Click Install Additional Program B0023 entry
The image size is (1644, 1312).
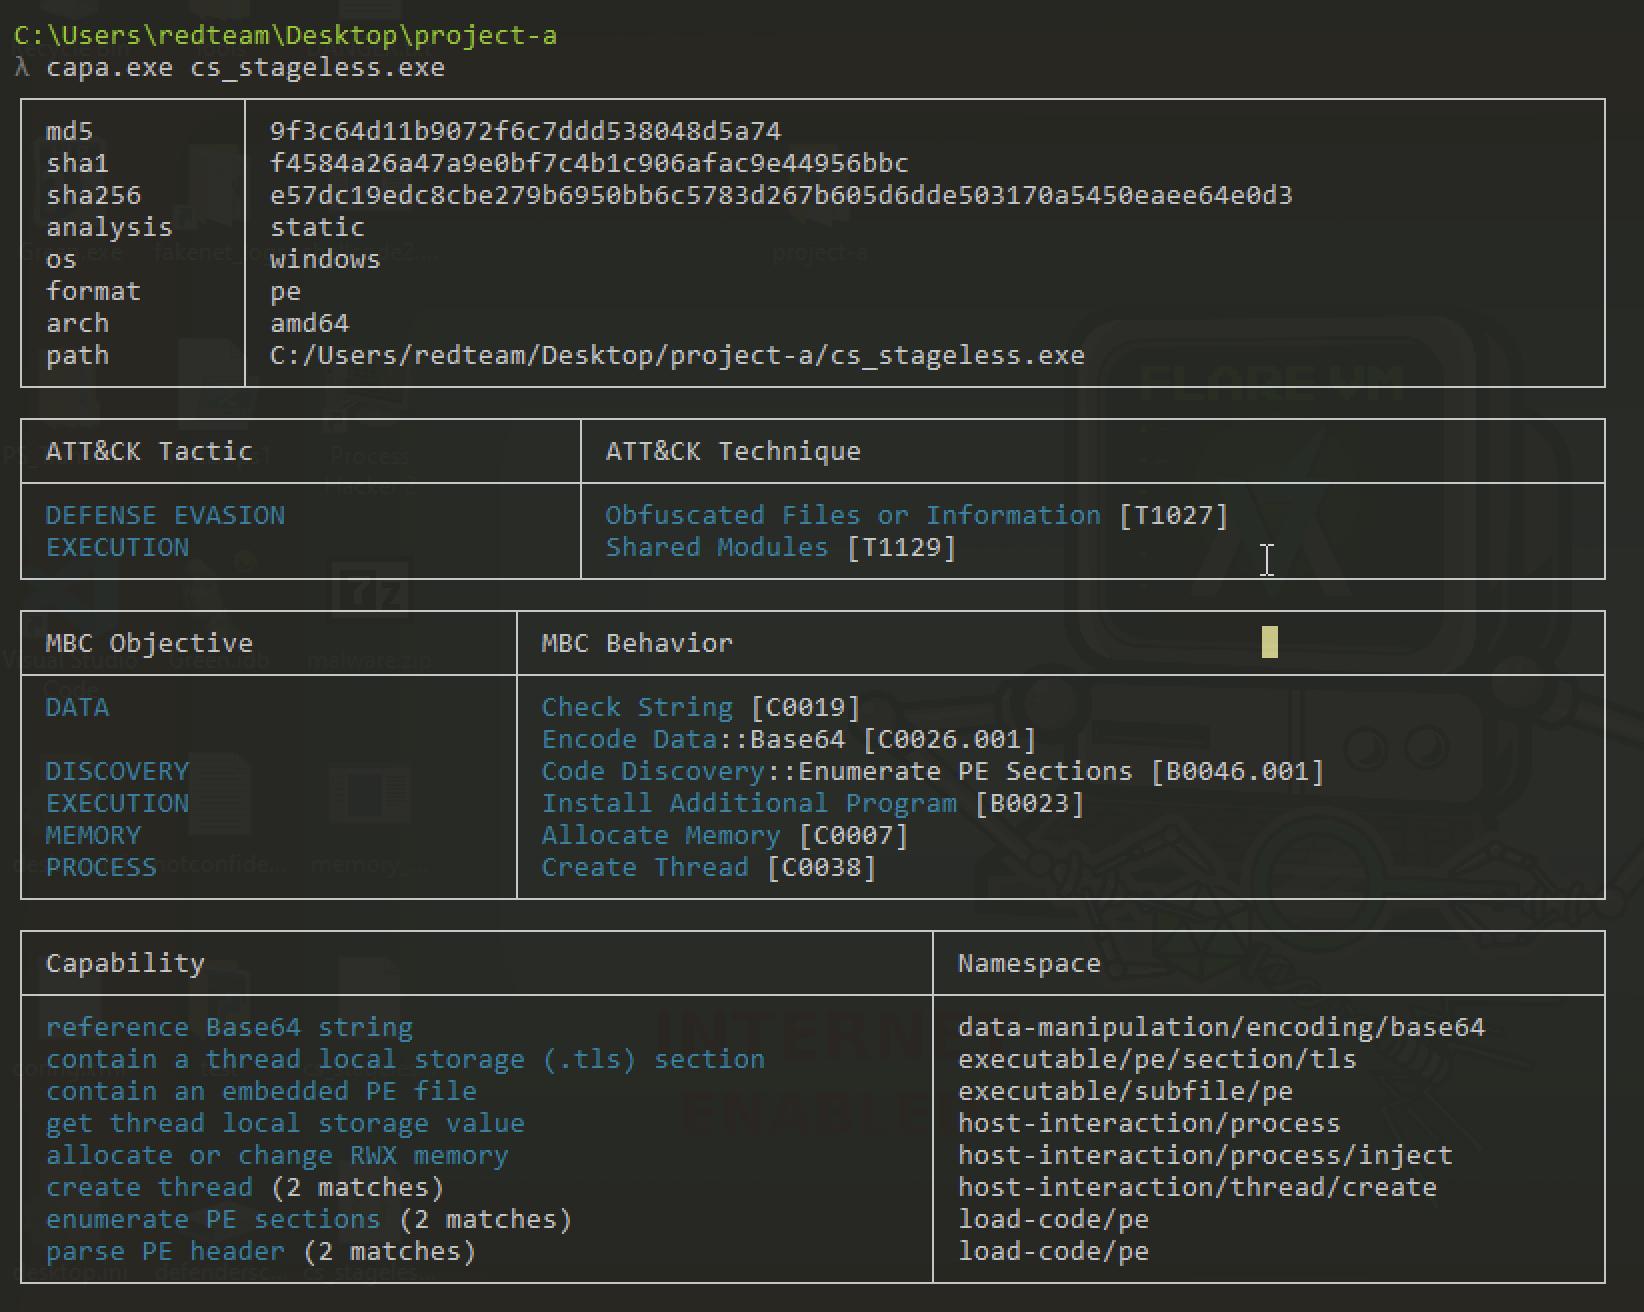click(812, 803)
